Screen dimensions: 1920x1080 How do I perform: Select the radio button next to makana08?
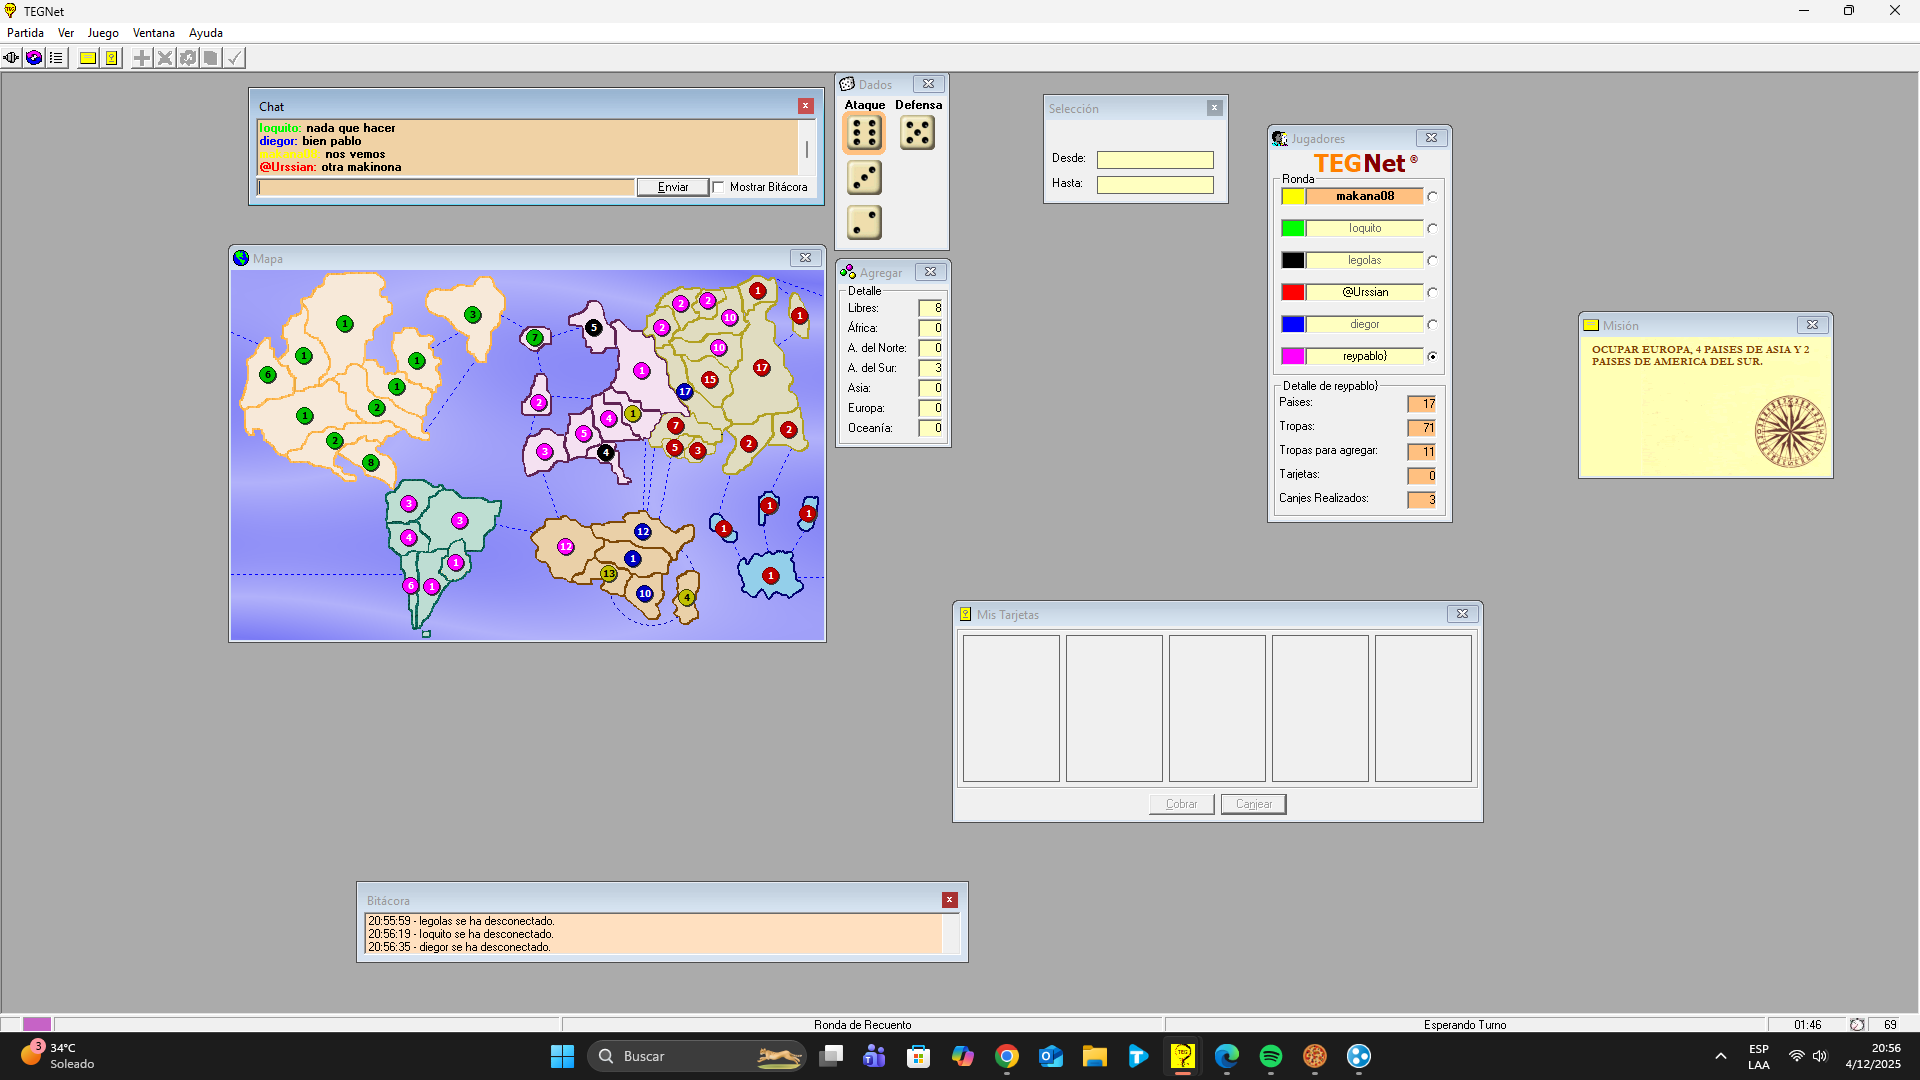pos(1432,197)
